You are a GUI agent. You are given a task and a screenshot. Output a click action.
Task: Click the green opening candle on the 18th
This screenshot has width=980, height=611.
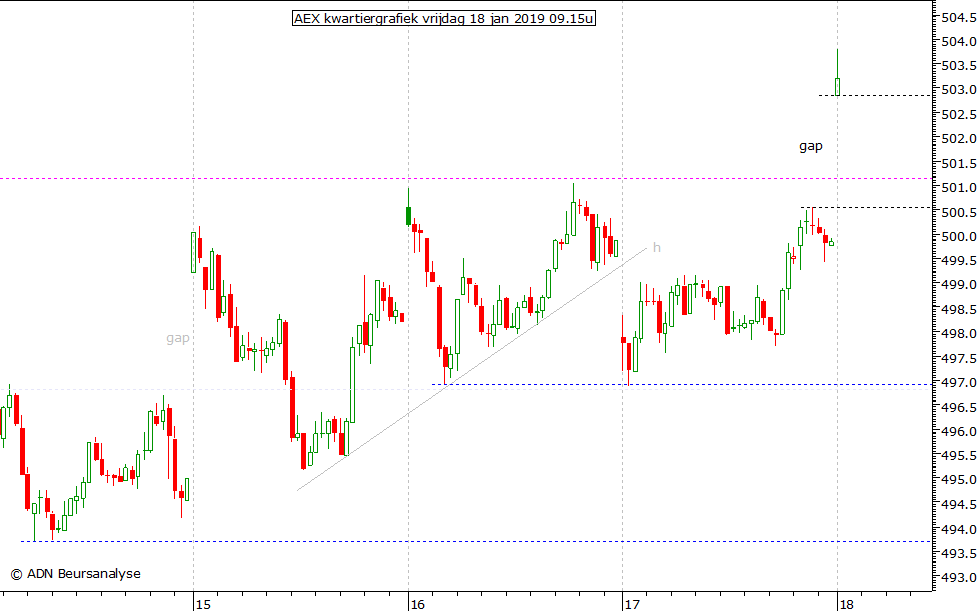pyautogui.click(x=838, y=86)
